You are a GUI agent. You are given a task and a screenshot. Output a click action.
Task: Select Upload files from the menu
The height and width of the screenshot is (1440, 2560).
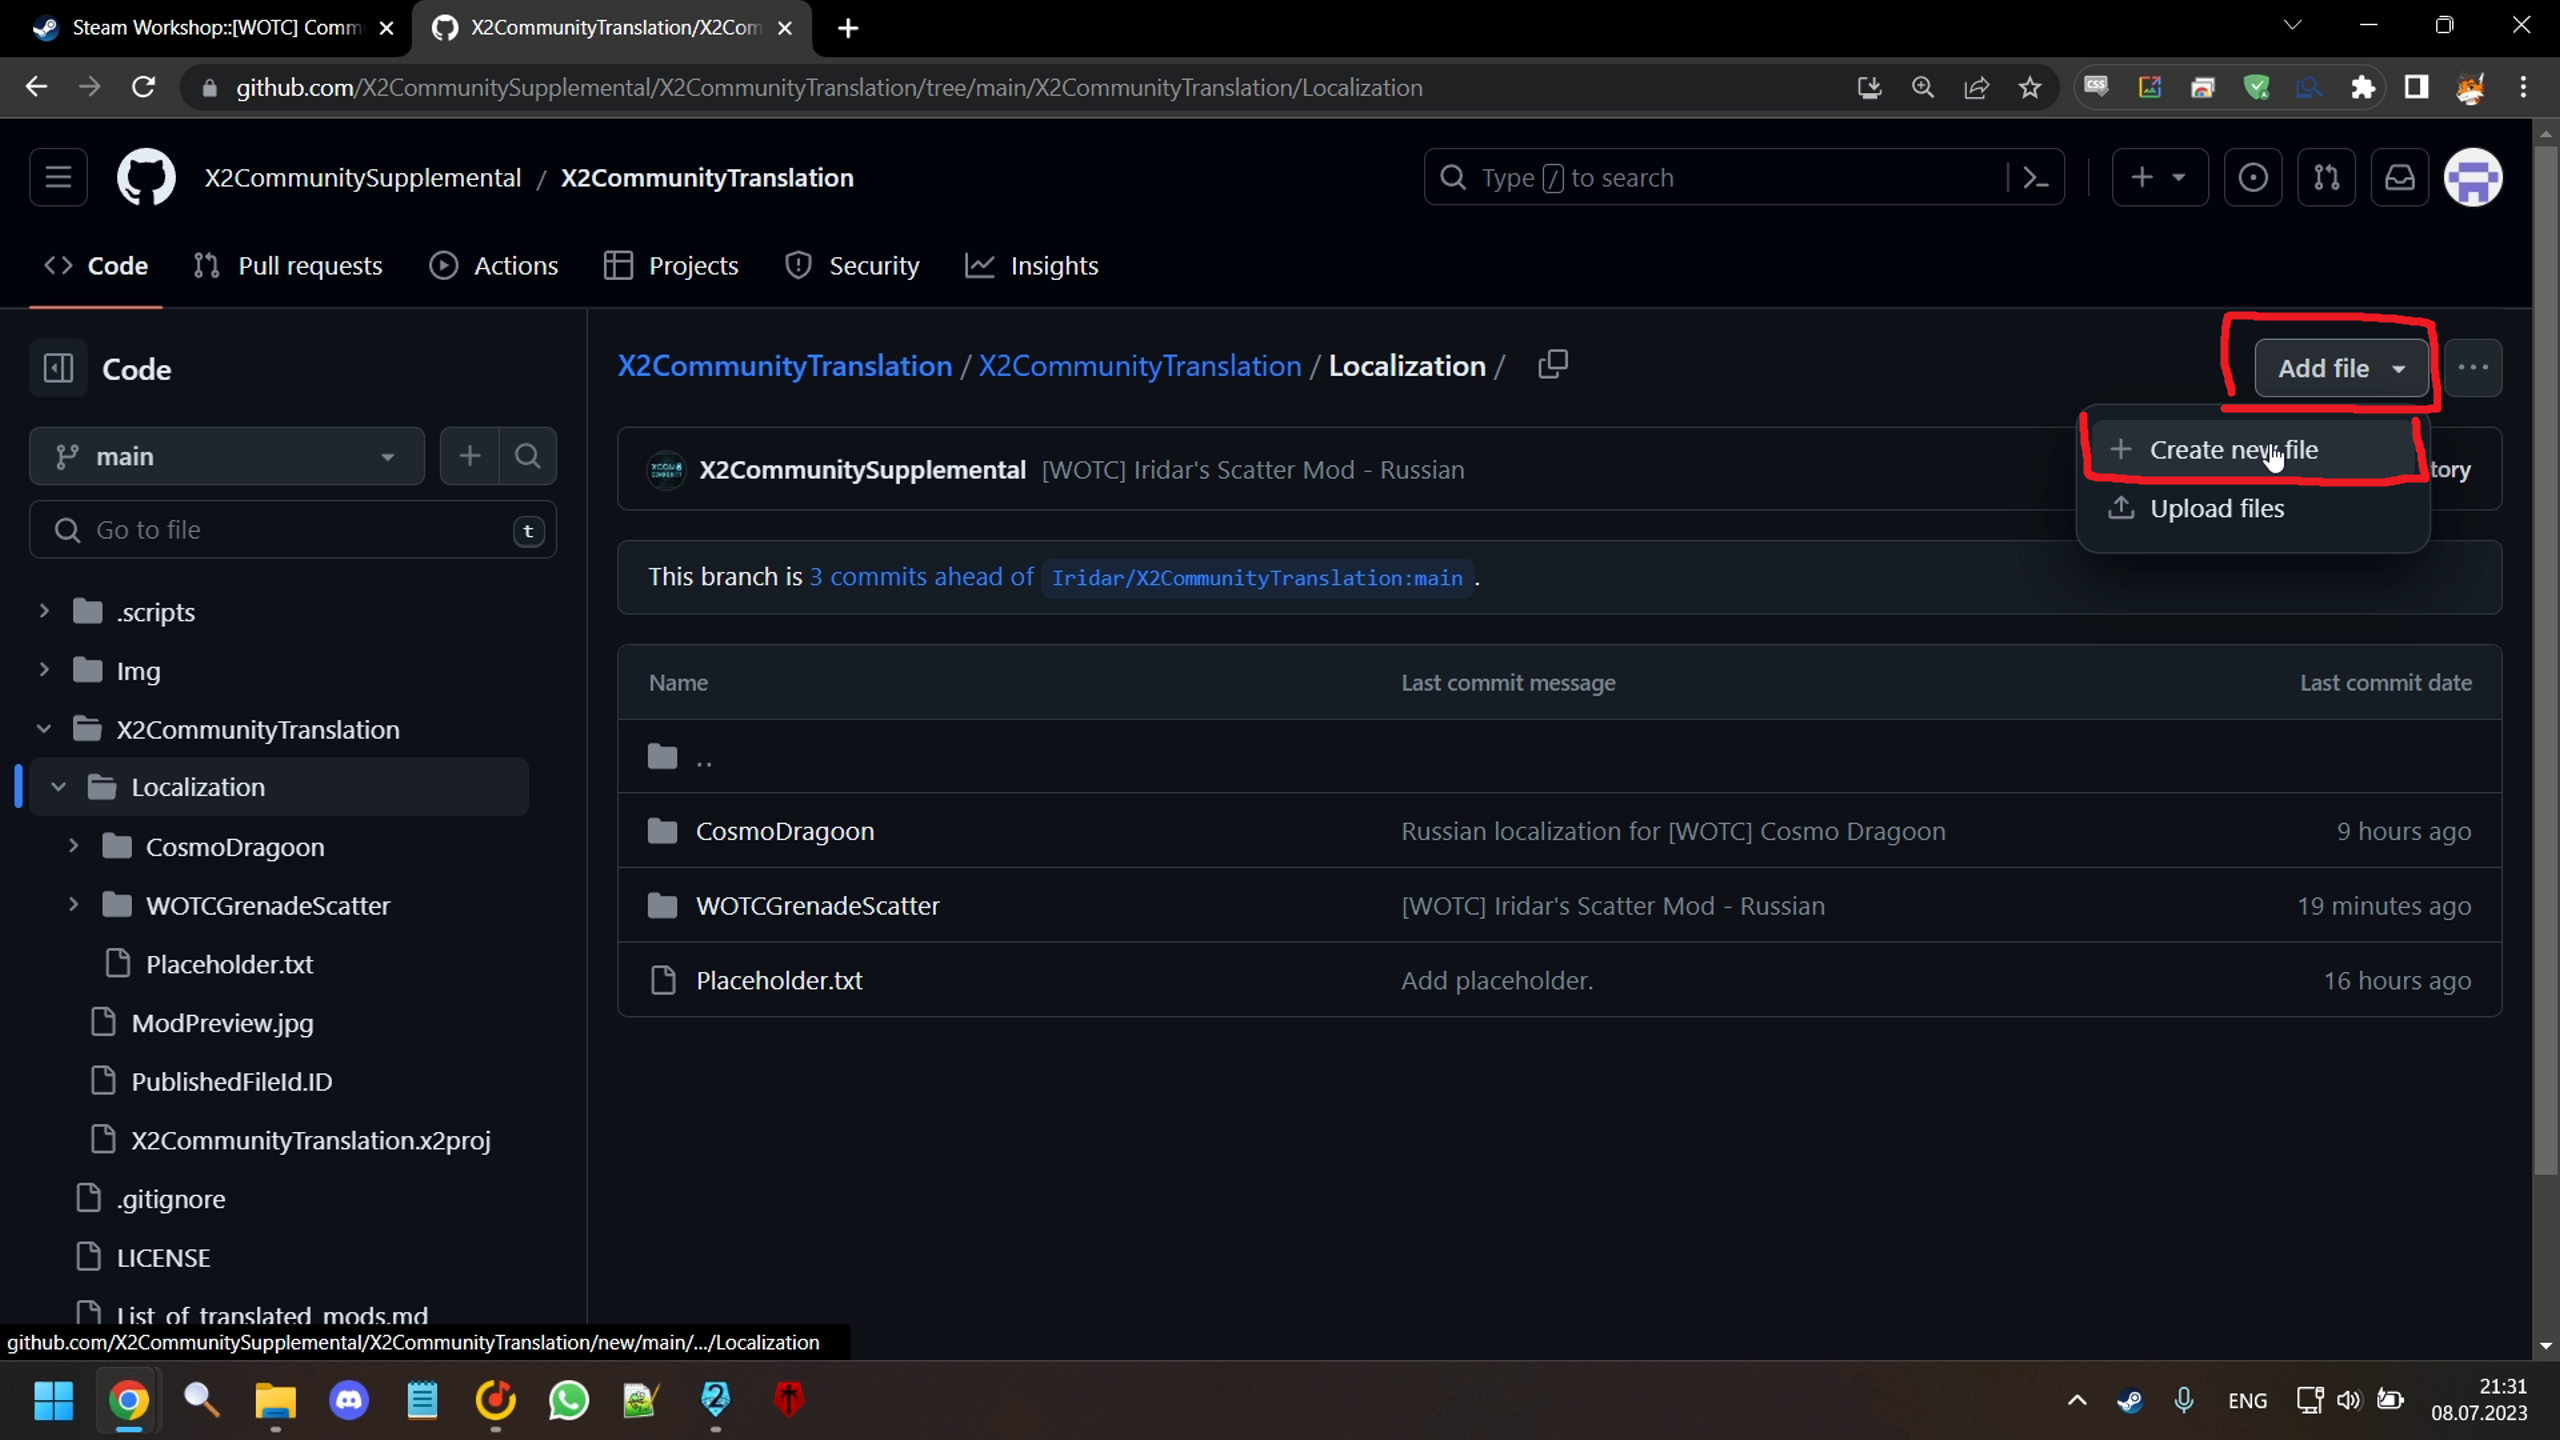[2216, 509]
